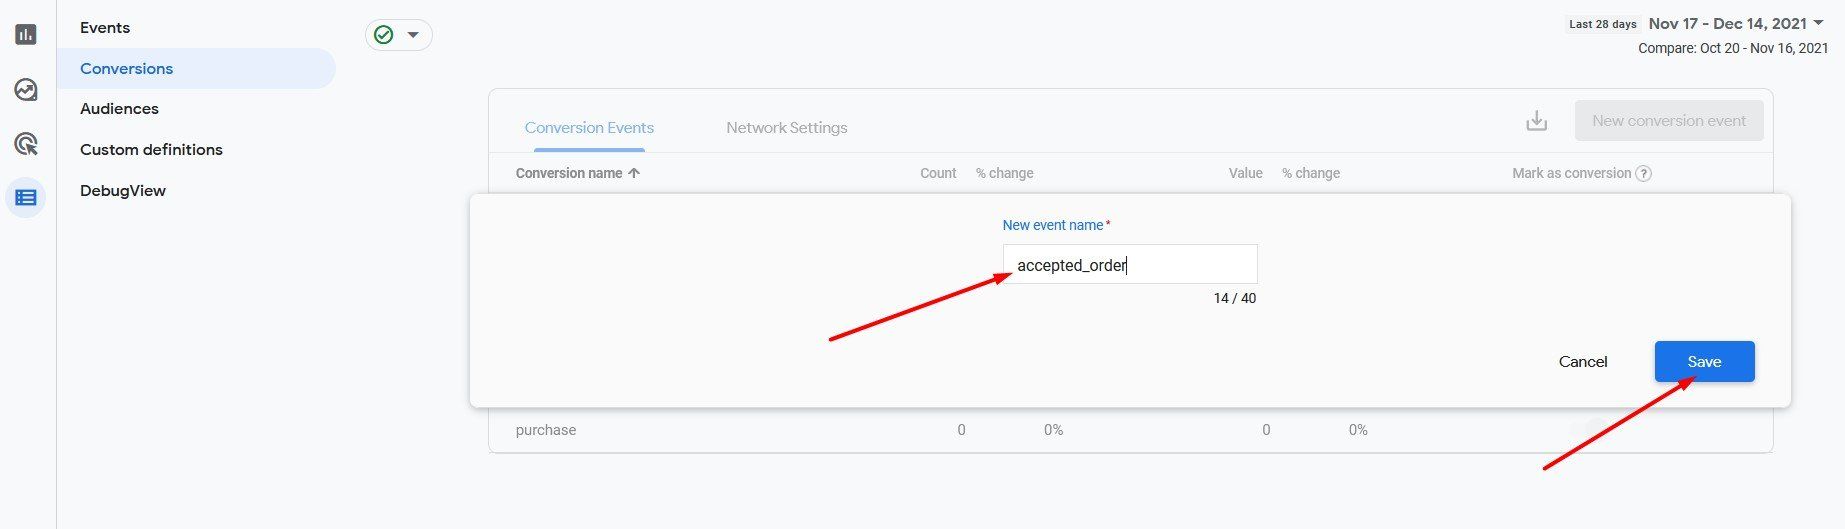This screenshot has height=529, width=1845.
Task: Open Custom definitions menu item
Action: pos(151,150)
